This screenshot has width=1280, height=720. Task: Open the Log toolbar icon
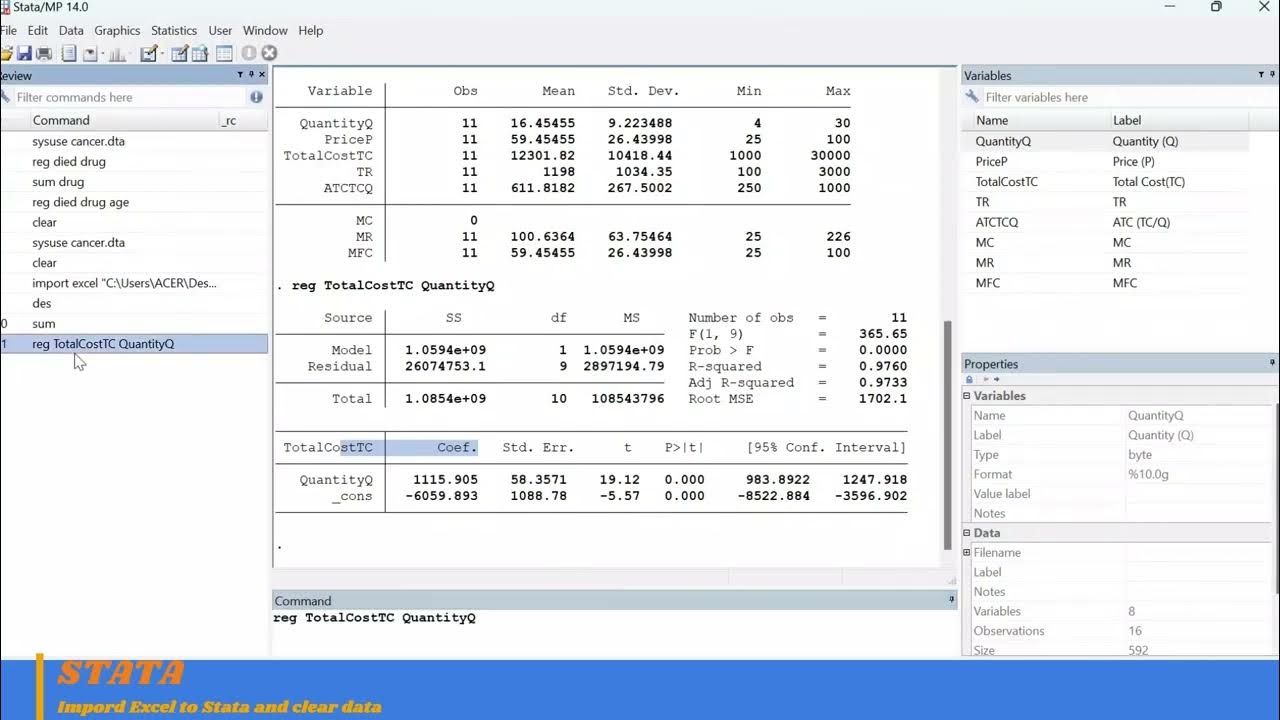point(69,53)
